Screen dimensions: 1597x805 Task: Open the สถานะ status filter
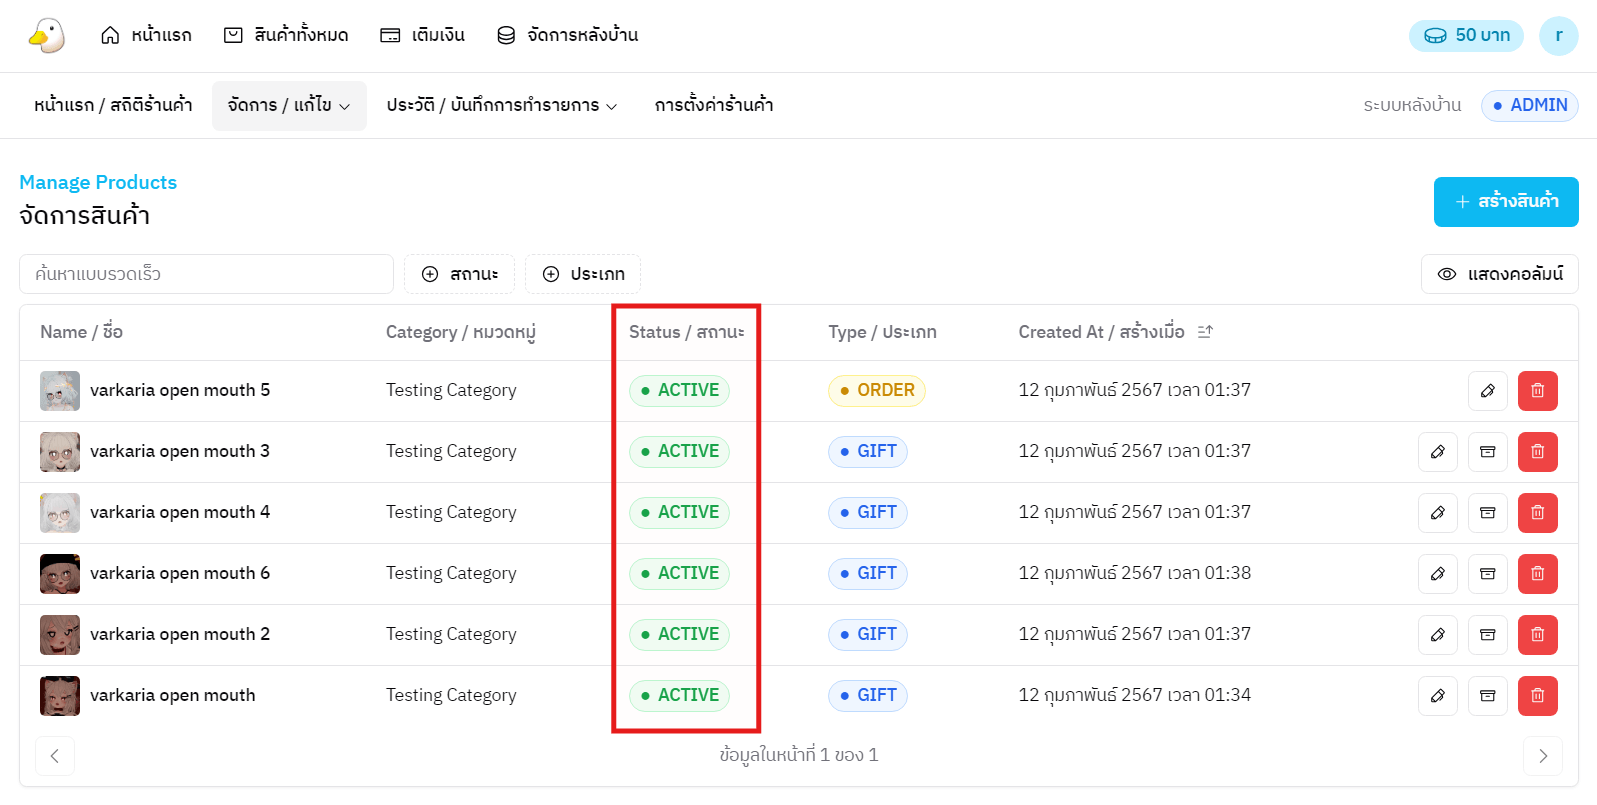tap(459, 274)
